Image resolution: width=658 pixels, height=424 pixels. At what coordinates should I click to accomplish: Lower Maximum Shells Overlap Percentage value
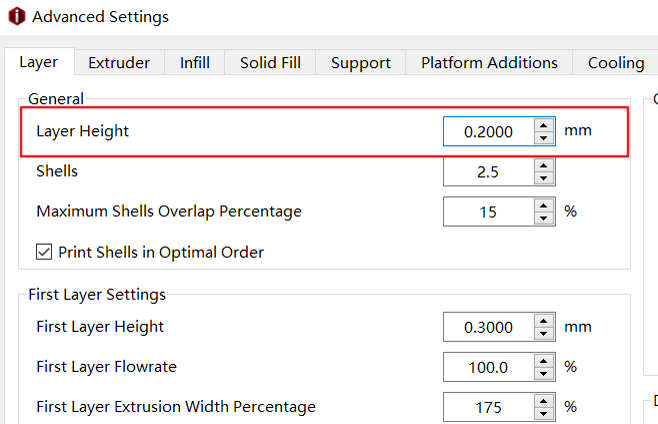coord(544,218)
